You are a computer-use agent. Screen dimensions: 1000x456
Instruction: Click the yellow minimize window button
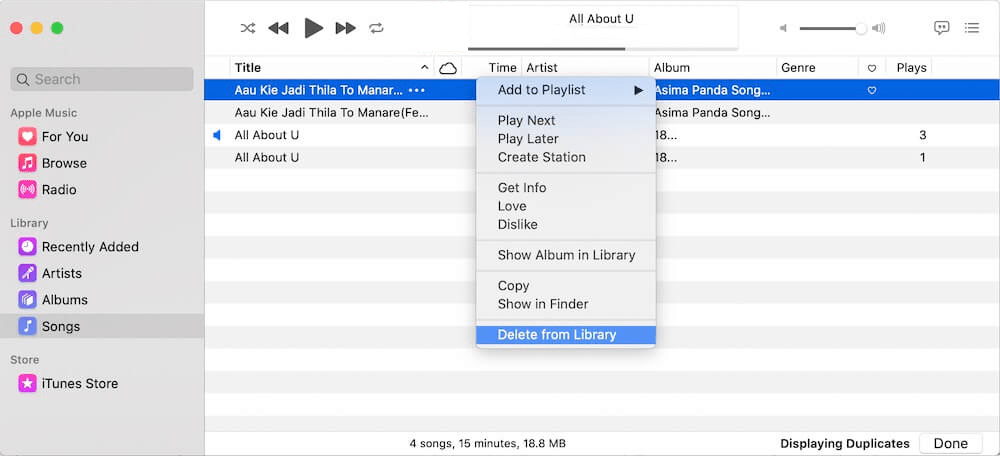(x=37, y=28)
